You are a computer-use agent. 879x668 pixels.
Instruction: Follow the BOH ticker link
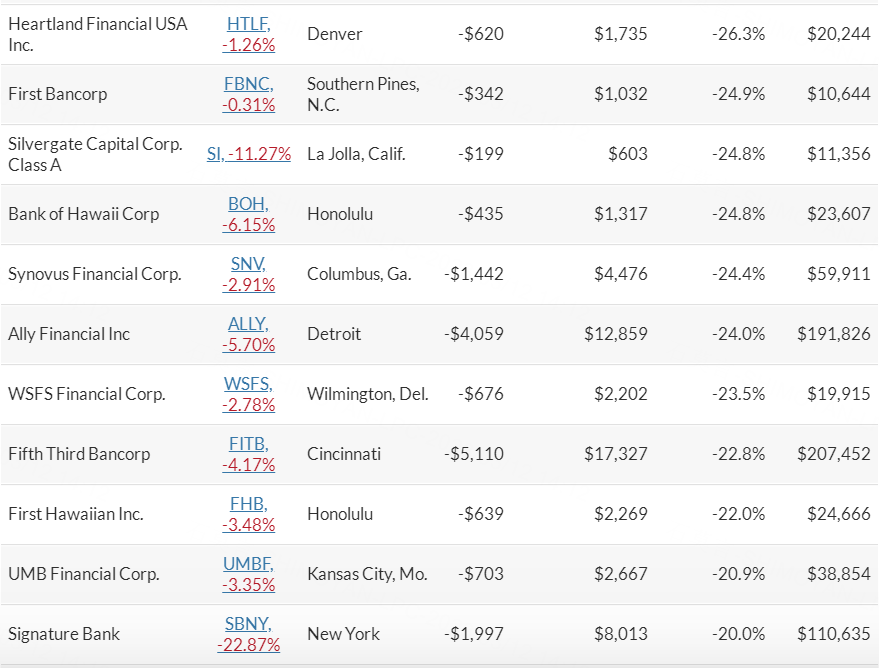coord(247,204)
